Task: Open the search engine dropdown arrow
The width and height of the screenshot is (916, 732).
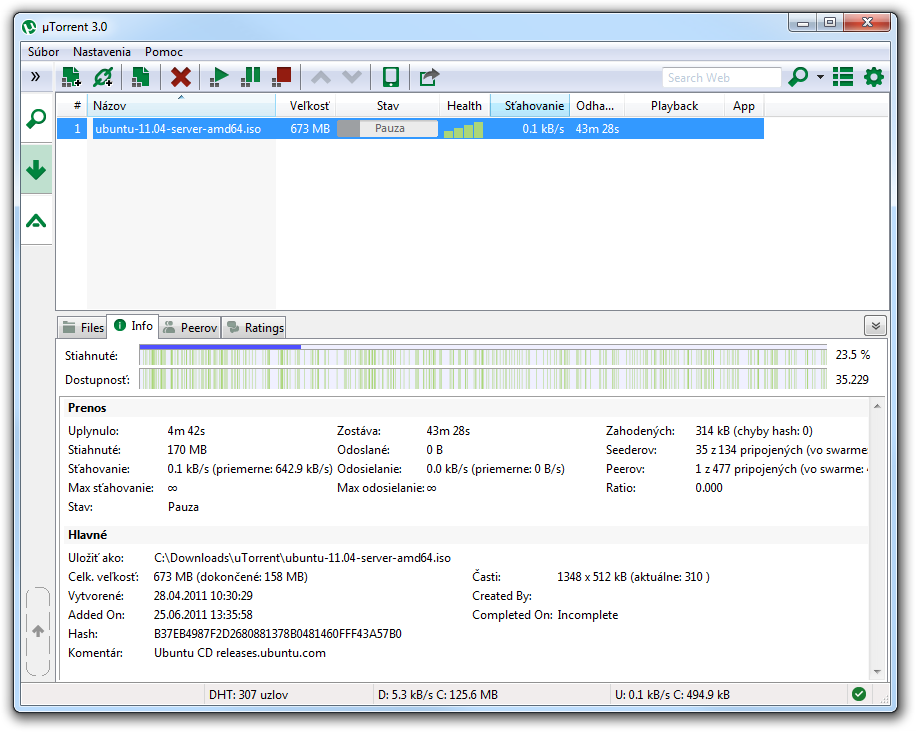Action: coord(820,77)
